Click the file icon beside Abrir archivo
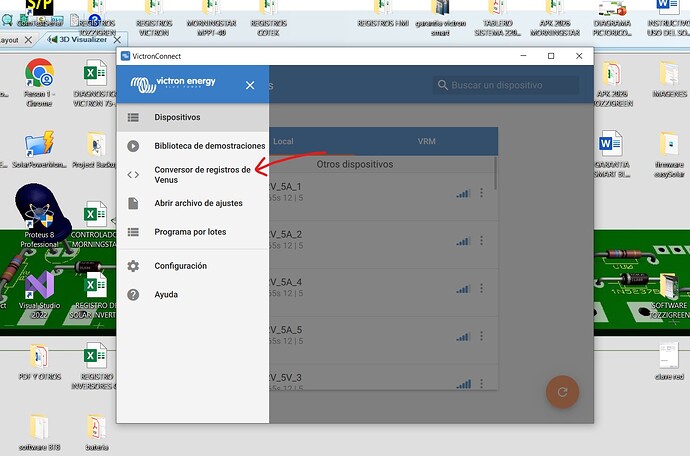 [x=133, y=203]
